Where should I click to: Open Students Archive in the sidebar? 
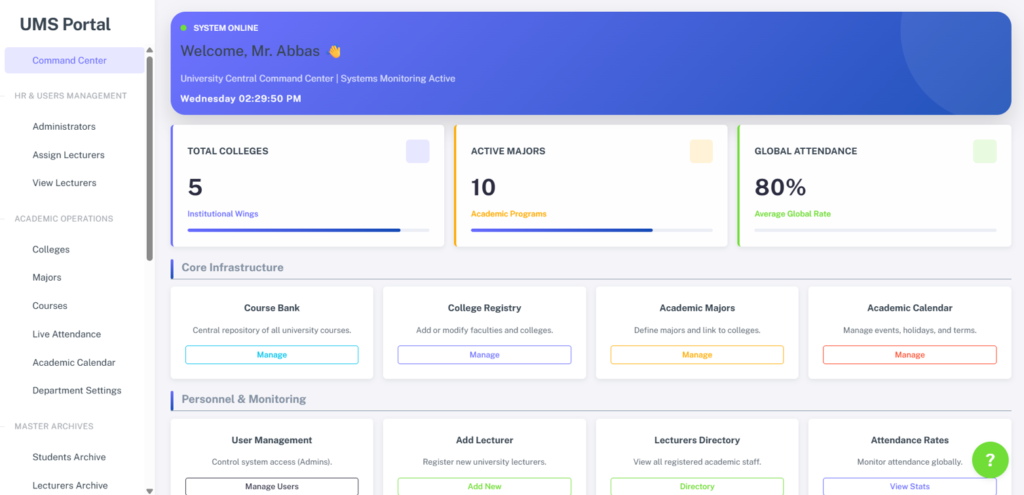click(x=69, y=457)
